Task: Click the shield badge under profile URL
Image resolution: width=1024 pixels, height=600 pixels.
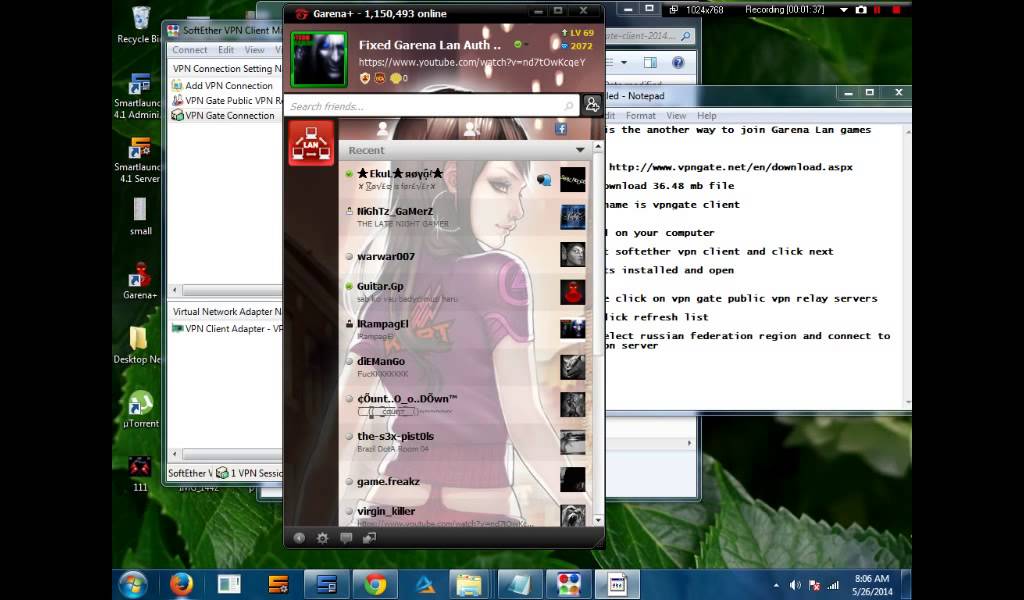Action: 364,78
